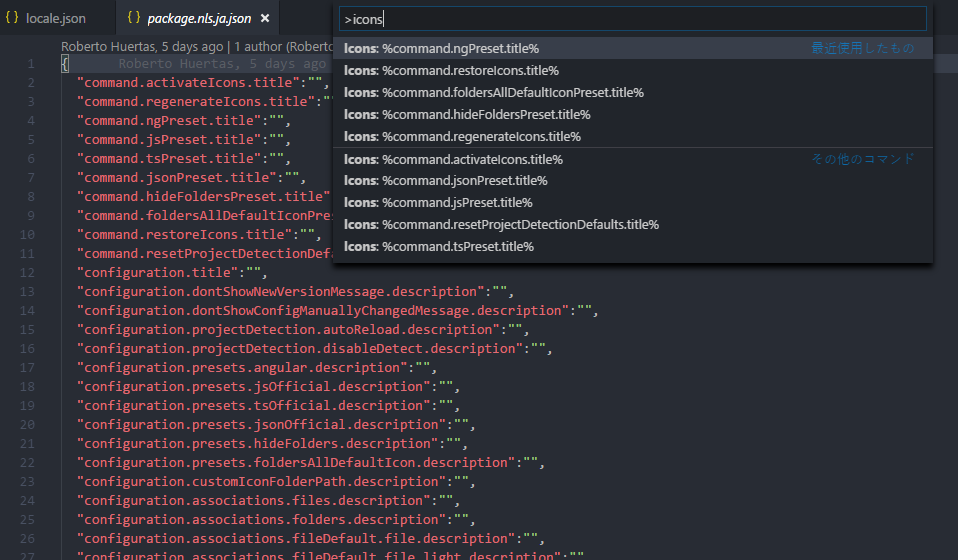The height and width of the screenshot is (560, 958).
Task: Click line number 12 in the gutter
Action: pos(27,272)
